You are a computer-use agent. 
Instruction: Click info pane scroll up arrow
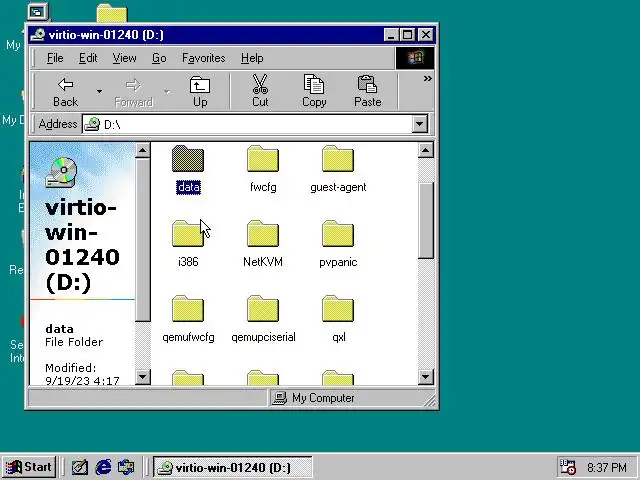coord(142,150)
